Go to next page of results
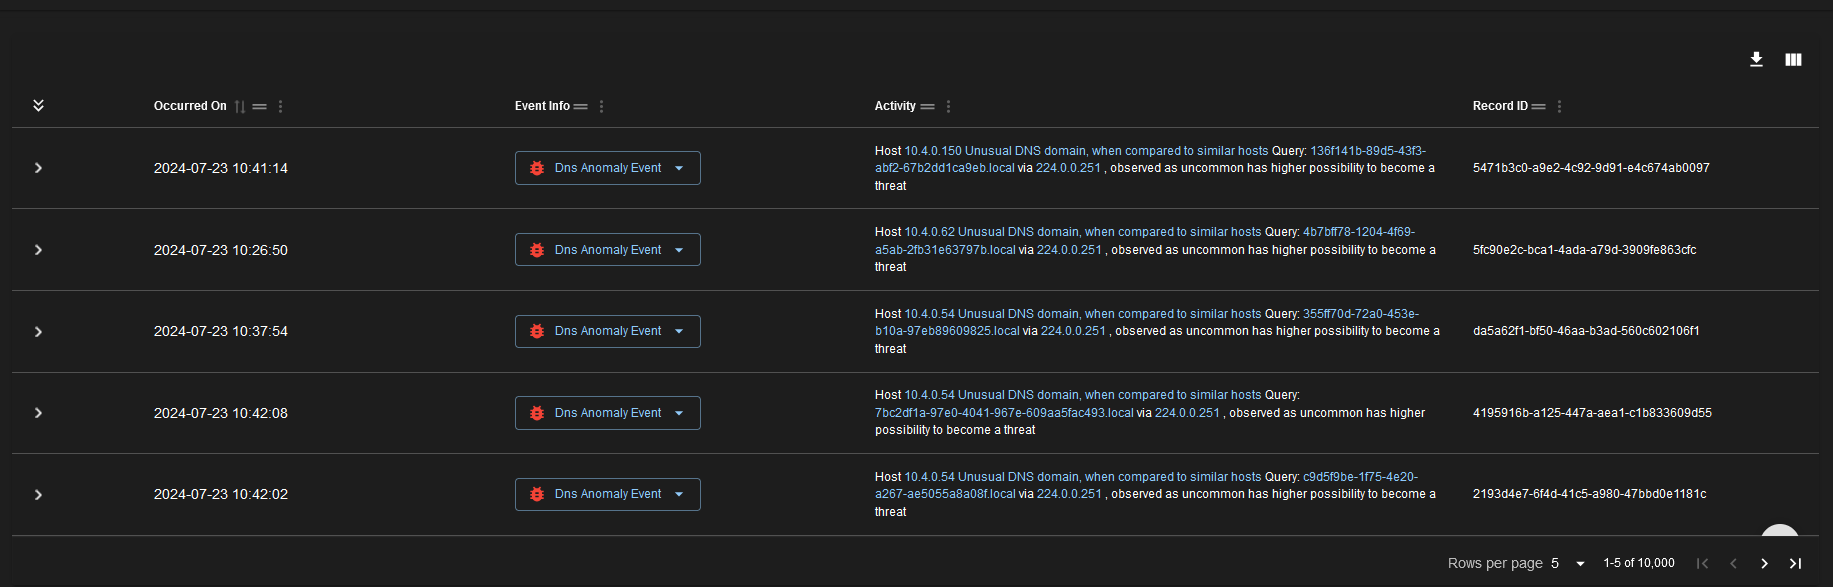The height and width of the screenshot is (587, 1833). 1764,564
